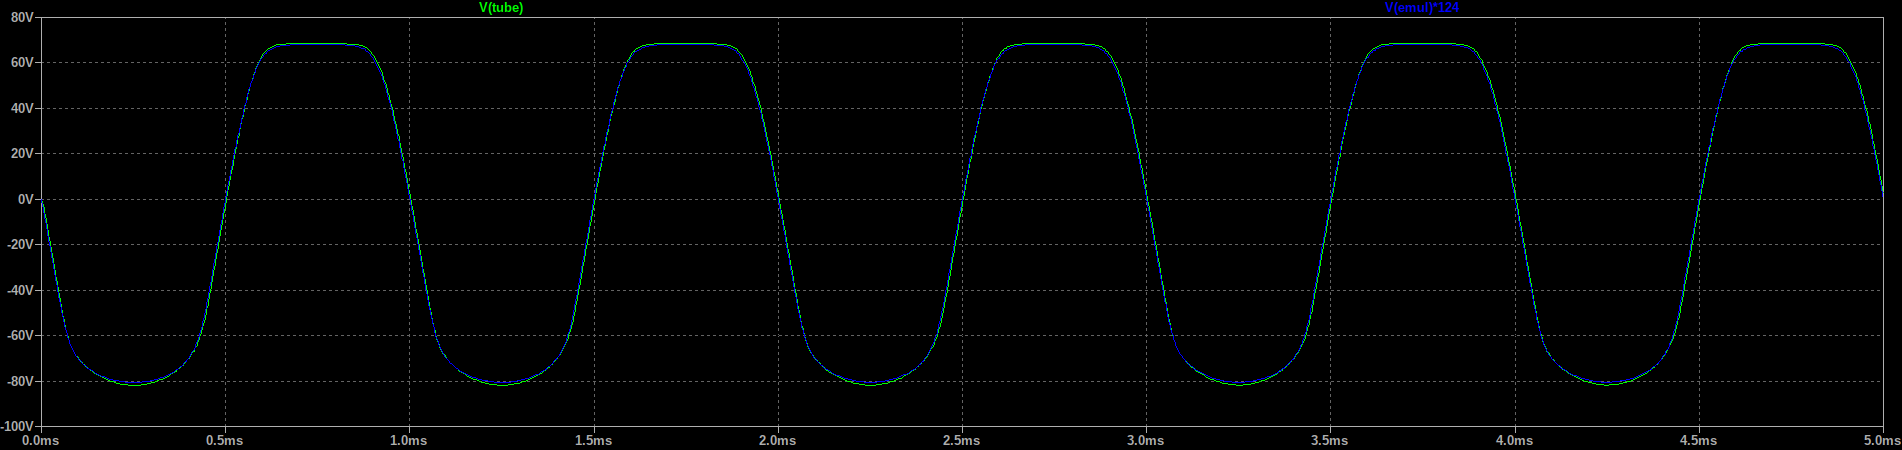Image resolution: width=1902 pixels, height=450 pixels.
Task: Click the 0V axis label
Action: [26, 199]
